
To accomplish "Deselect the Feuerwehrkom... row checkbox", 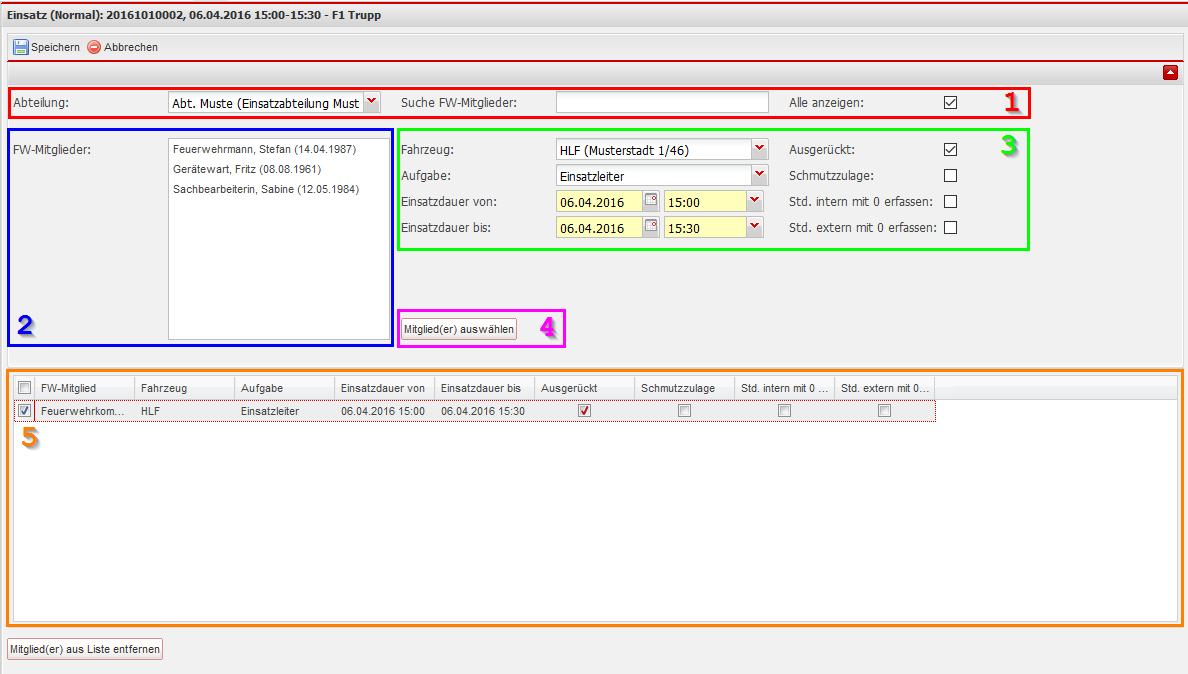I will click(24, 410).
